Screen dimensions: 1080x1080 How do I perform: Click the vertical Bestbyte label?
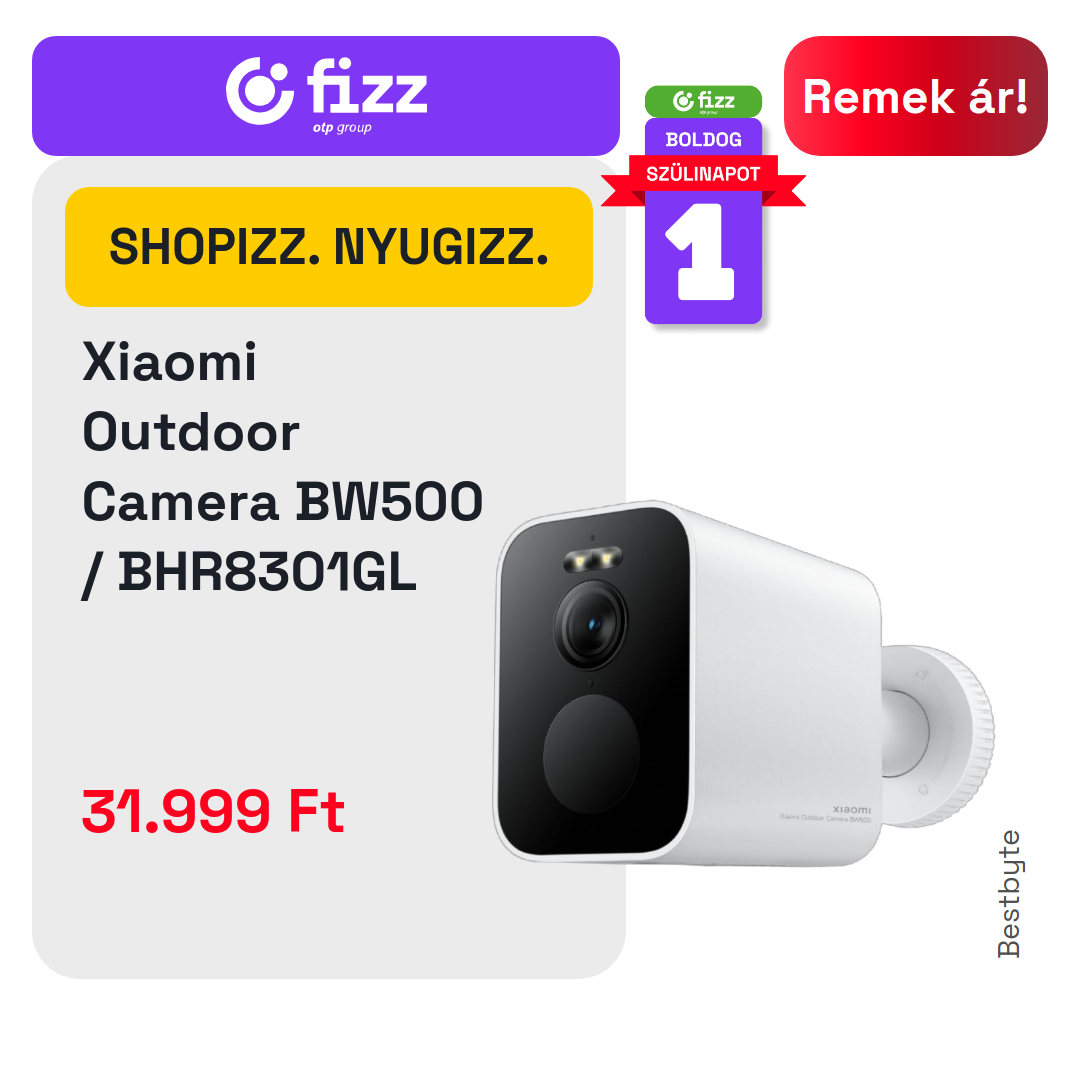click(1008, 893)
